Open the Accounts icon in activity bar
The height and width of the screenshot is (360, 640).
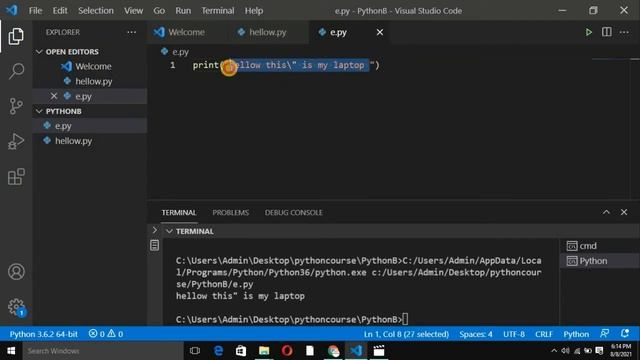tap(16, 272)
